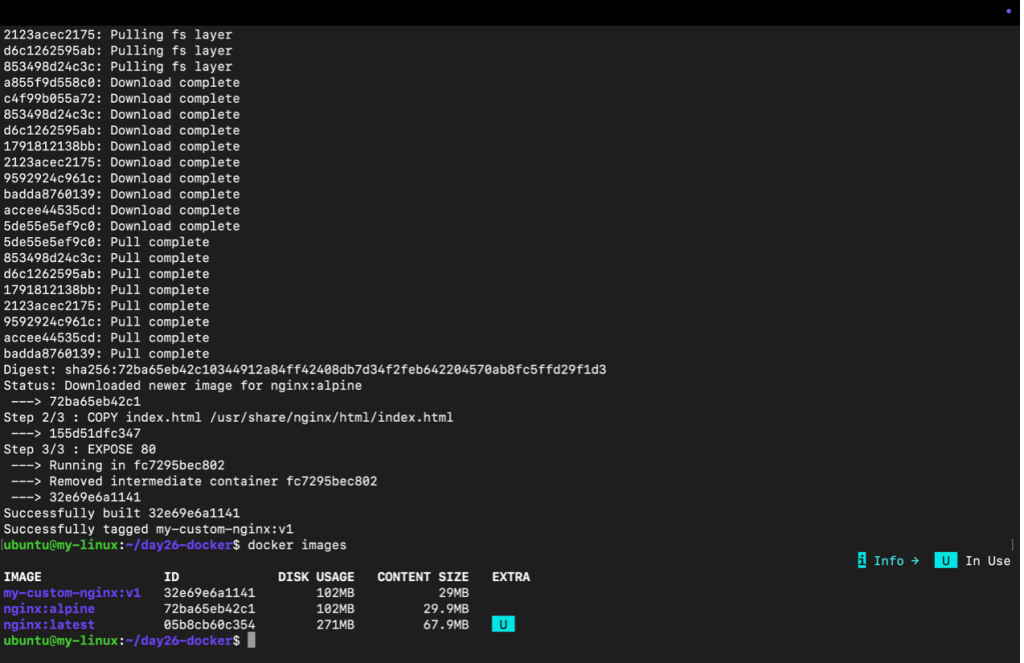Select nginx:alpine image name
Viewport: 1024px width, 663px height.
(x=49, y=609)
